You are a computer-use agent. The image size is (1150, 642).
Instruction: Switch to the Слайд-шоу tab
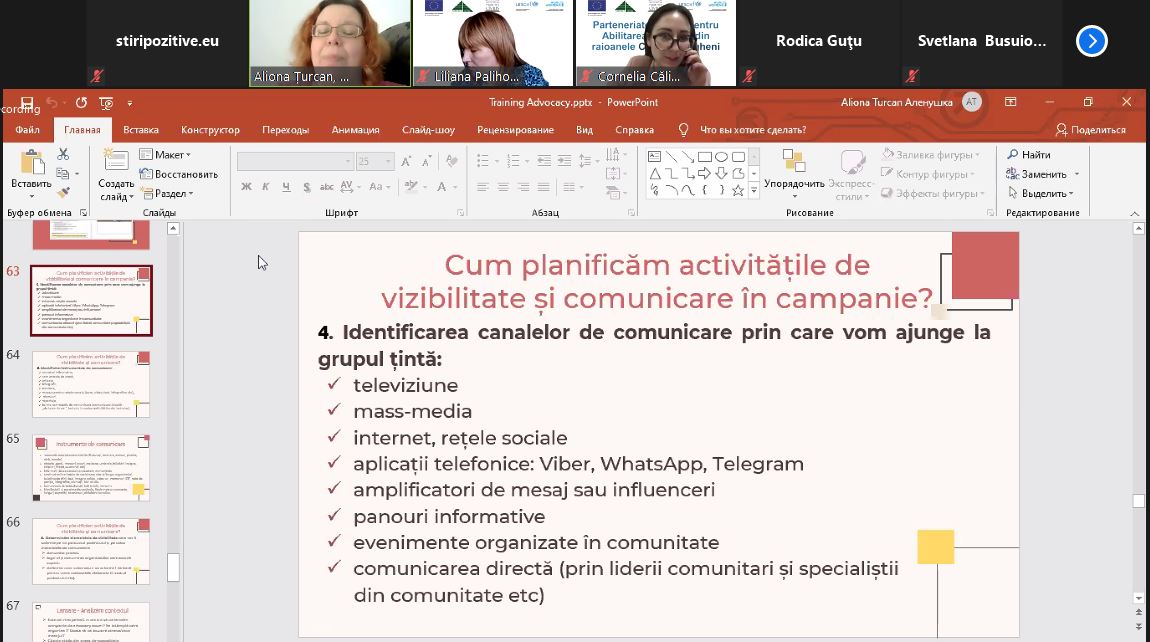click(428, 130)
